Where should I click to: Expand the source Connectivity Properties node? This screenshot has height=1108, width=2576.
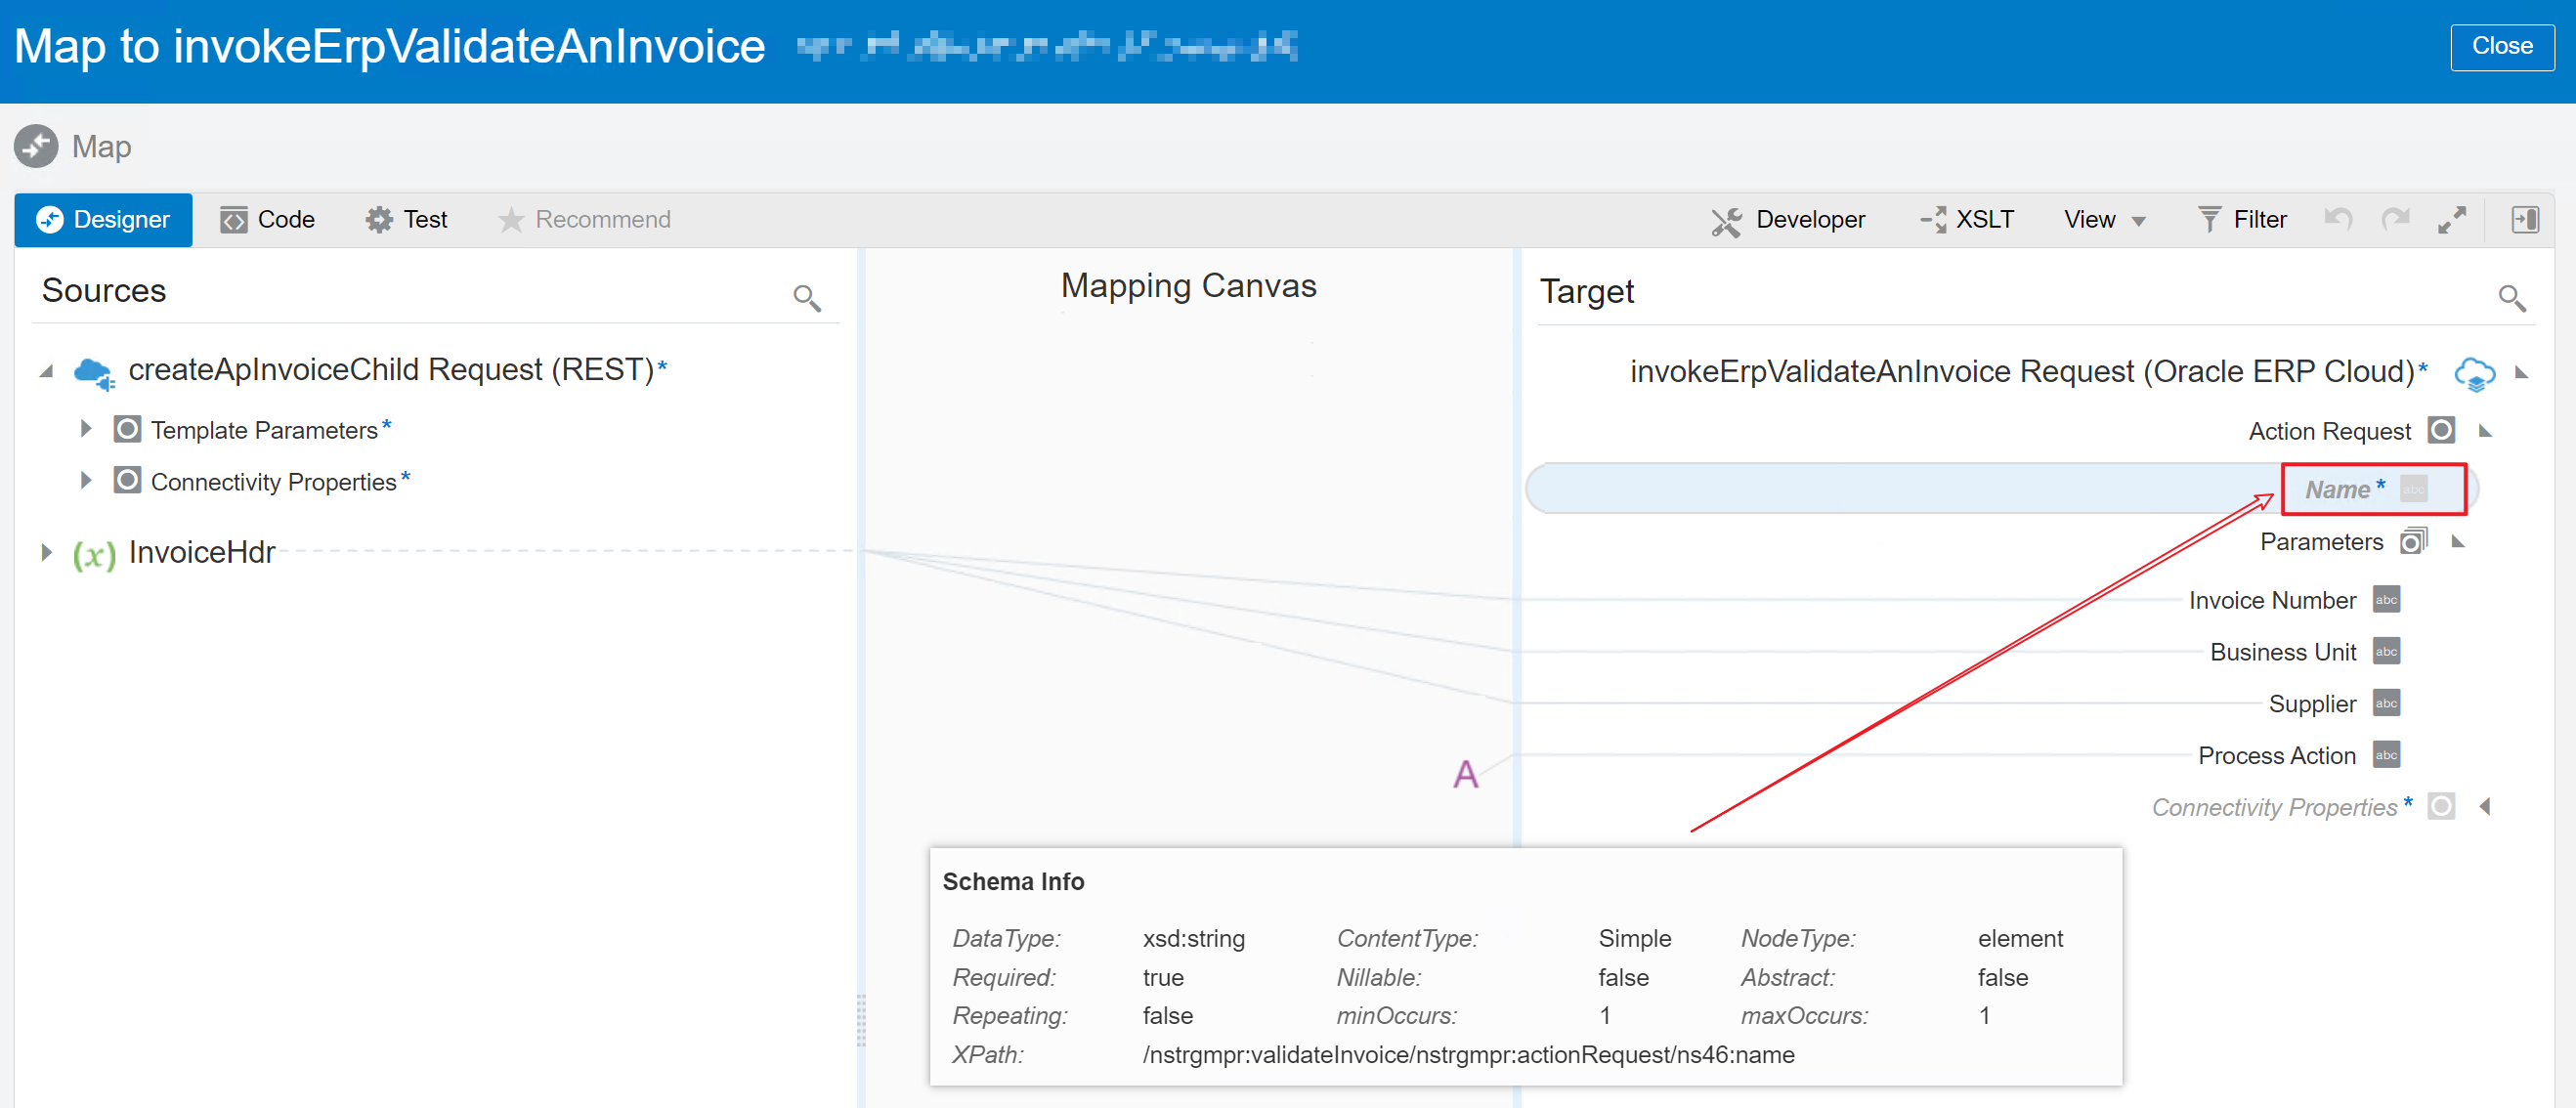(x=86, y=481)
